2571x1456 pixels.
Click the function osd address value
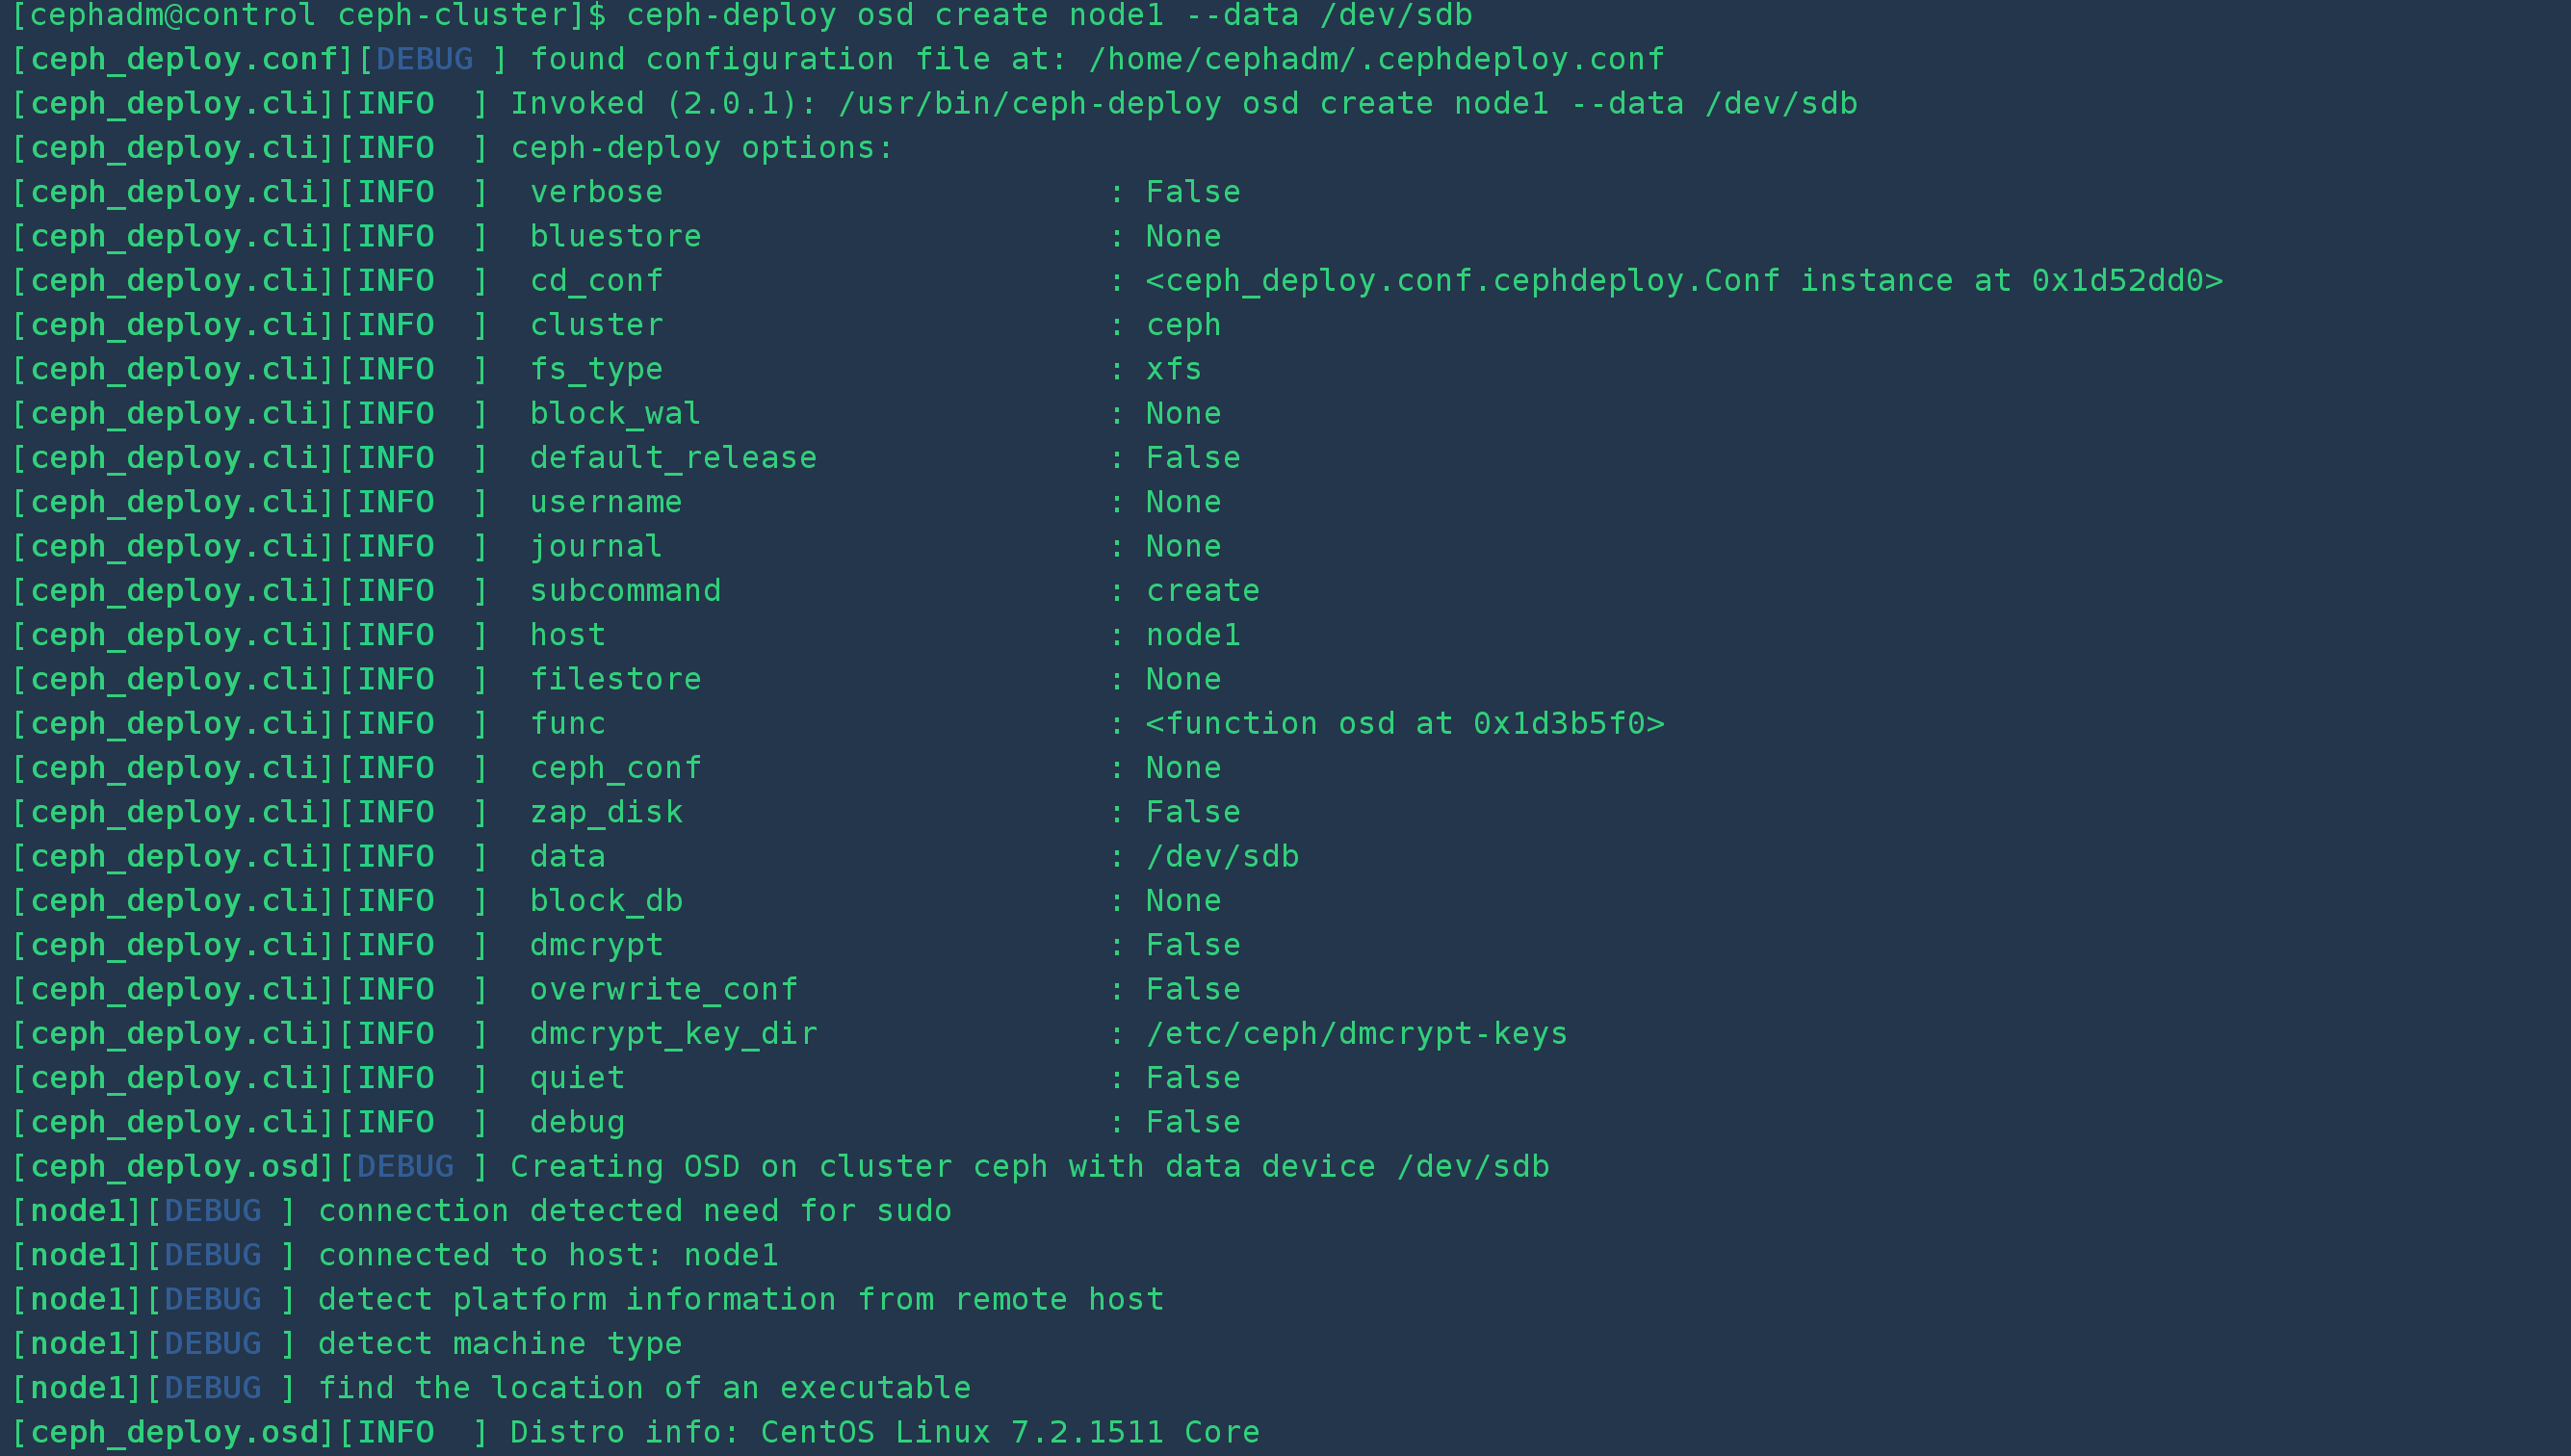click(1405, 724)
